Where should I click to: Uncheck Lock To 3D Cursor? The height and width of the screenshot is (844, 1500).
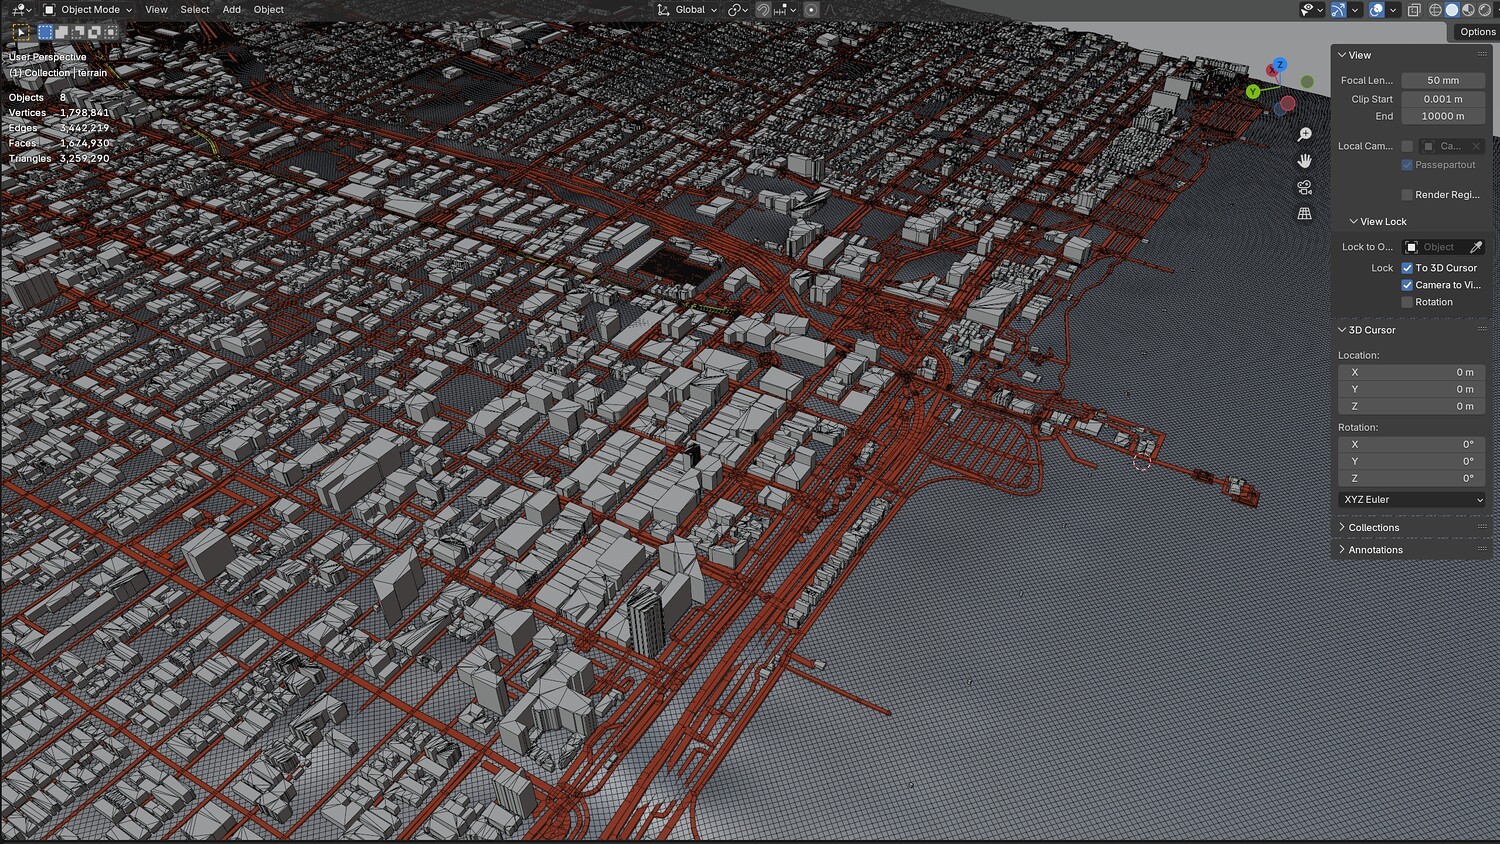1407,268
